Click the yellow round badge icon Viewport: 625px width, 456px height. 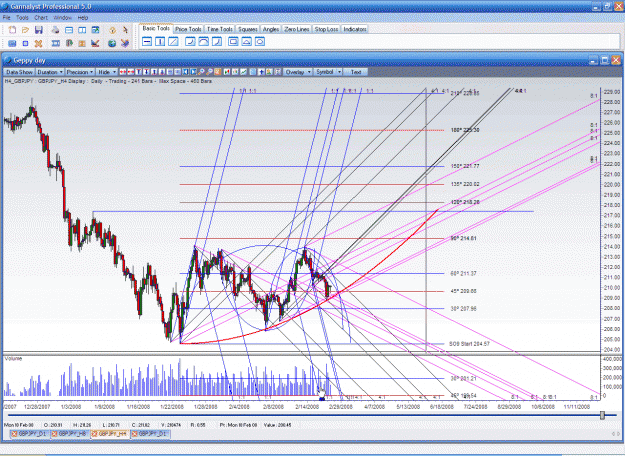pos(112,30)
